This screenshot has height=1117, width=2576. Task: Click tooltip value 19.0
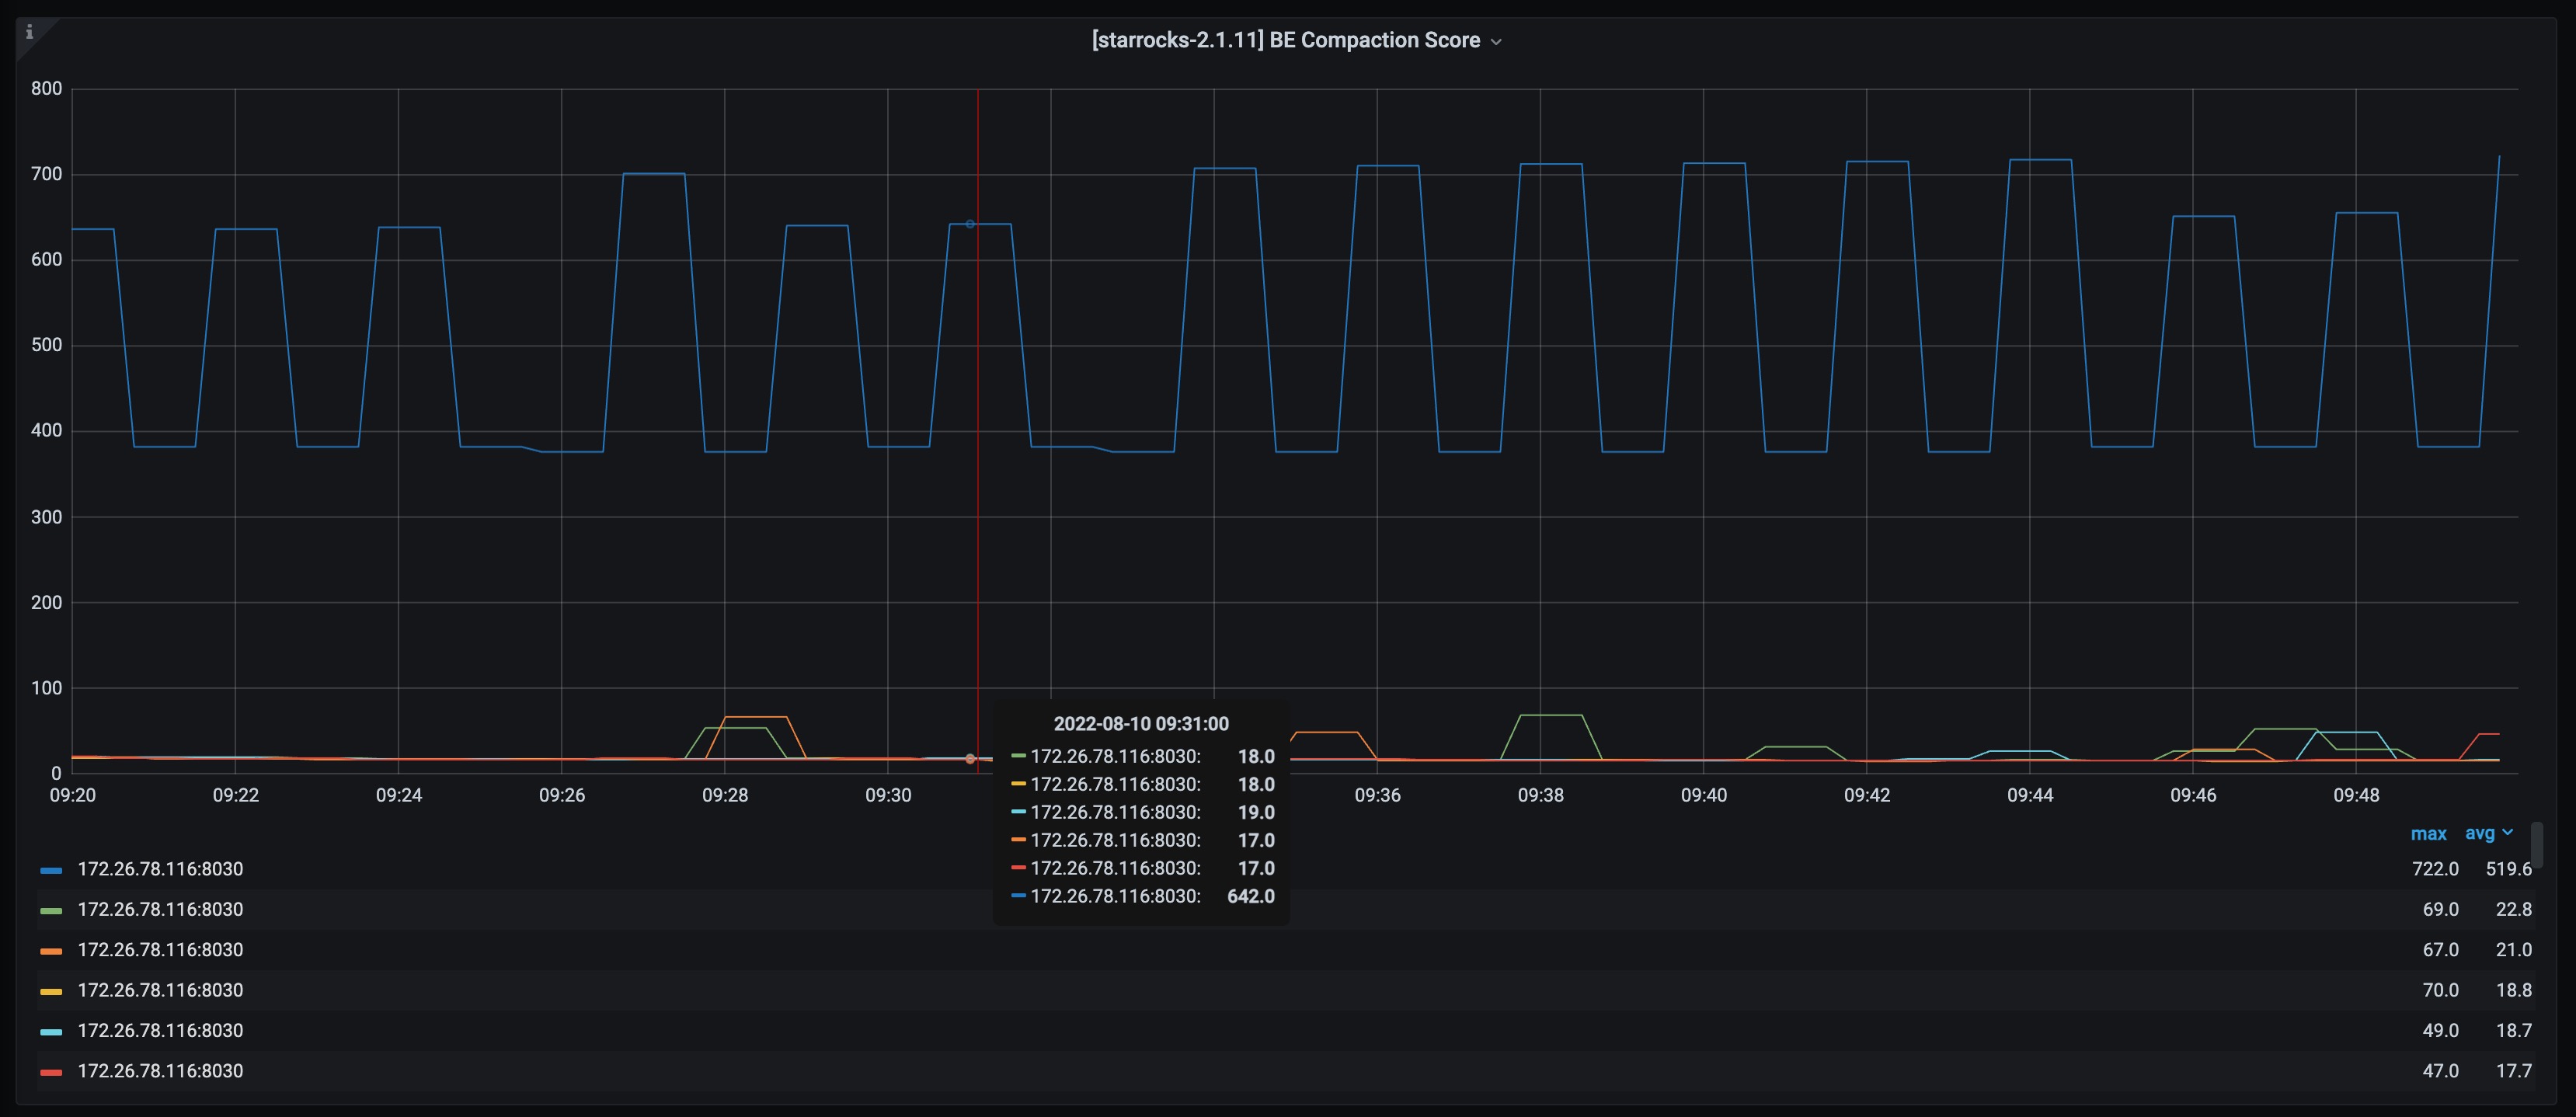pyautogui.click(x=1256, y=812)
